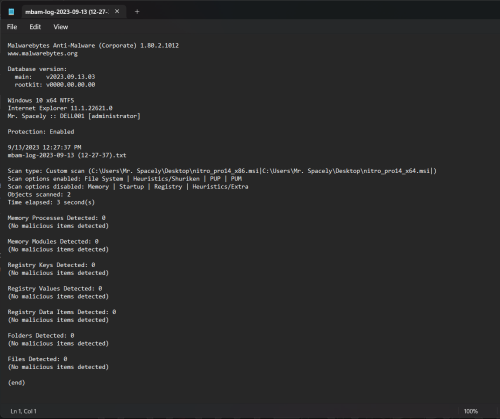500x419 pixels.
Task: Click the Internet Explorer 11.1.22621.0 line
Action: click(x=60, y=108)
